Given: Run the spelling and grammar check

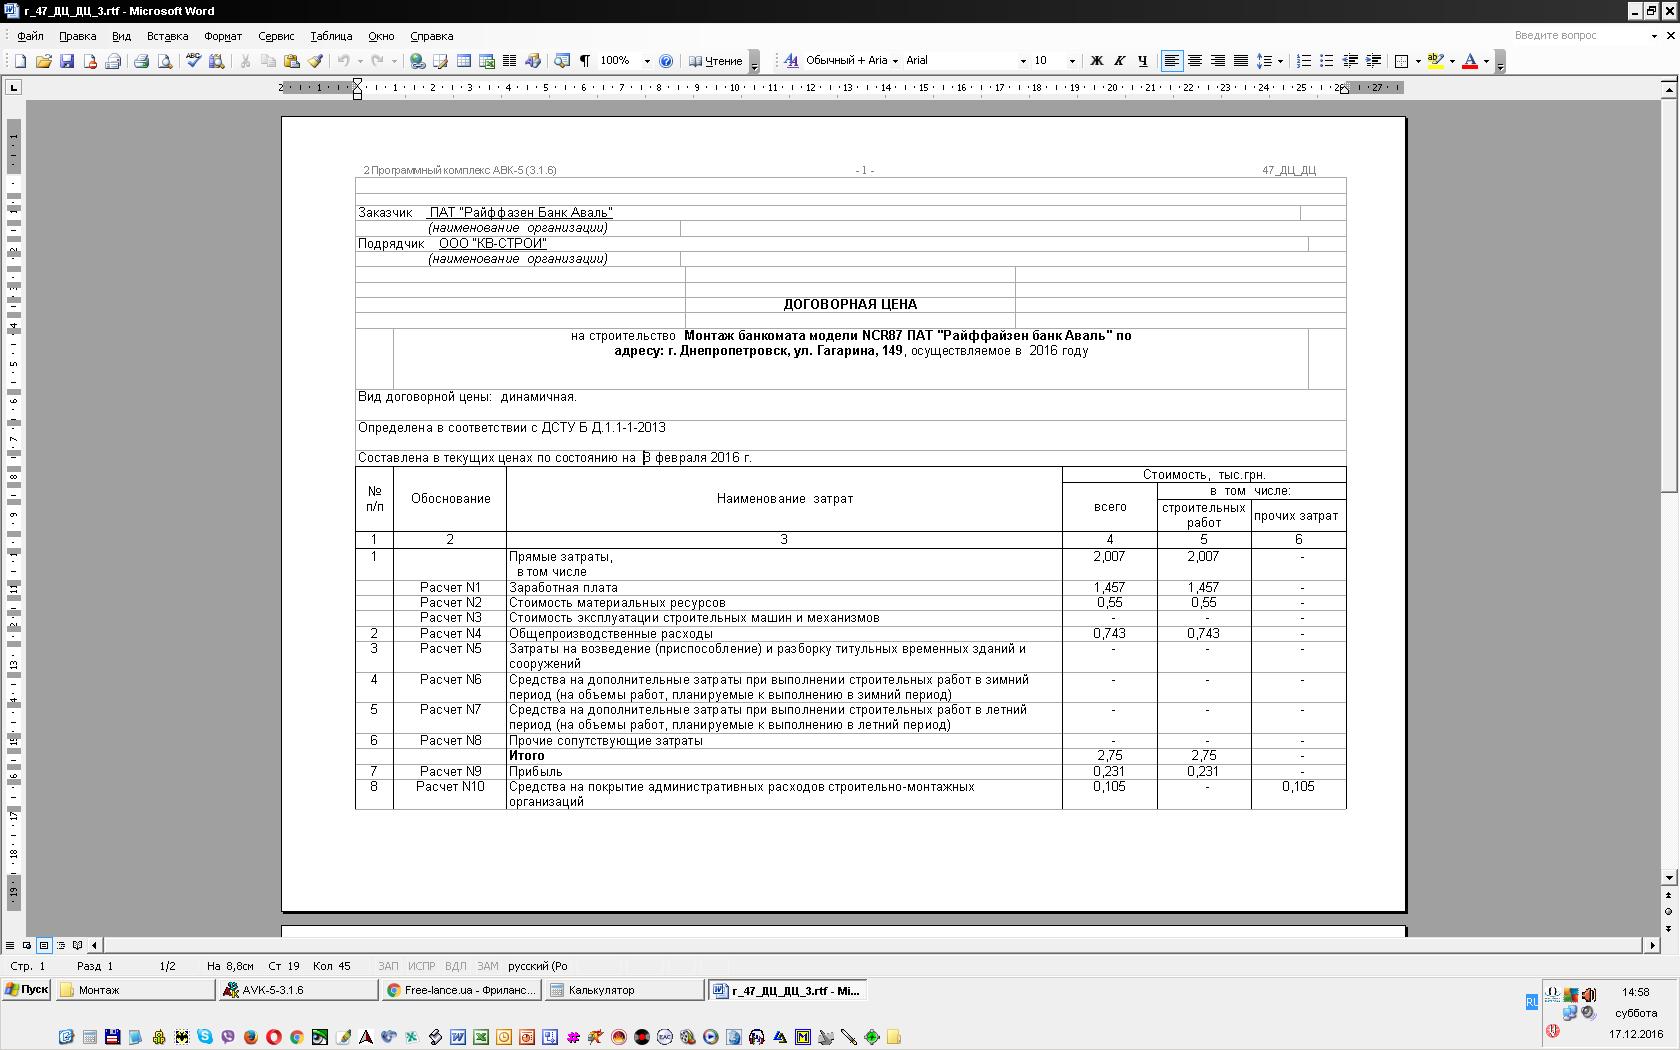Looking at the screenshot, I should coord(193,61).
